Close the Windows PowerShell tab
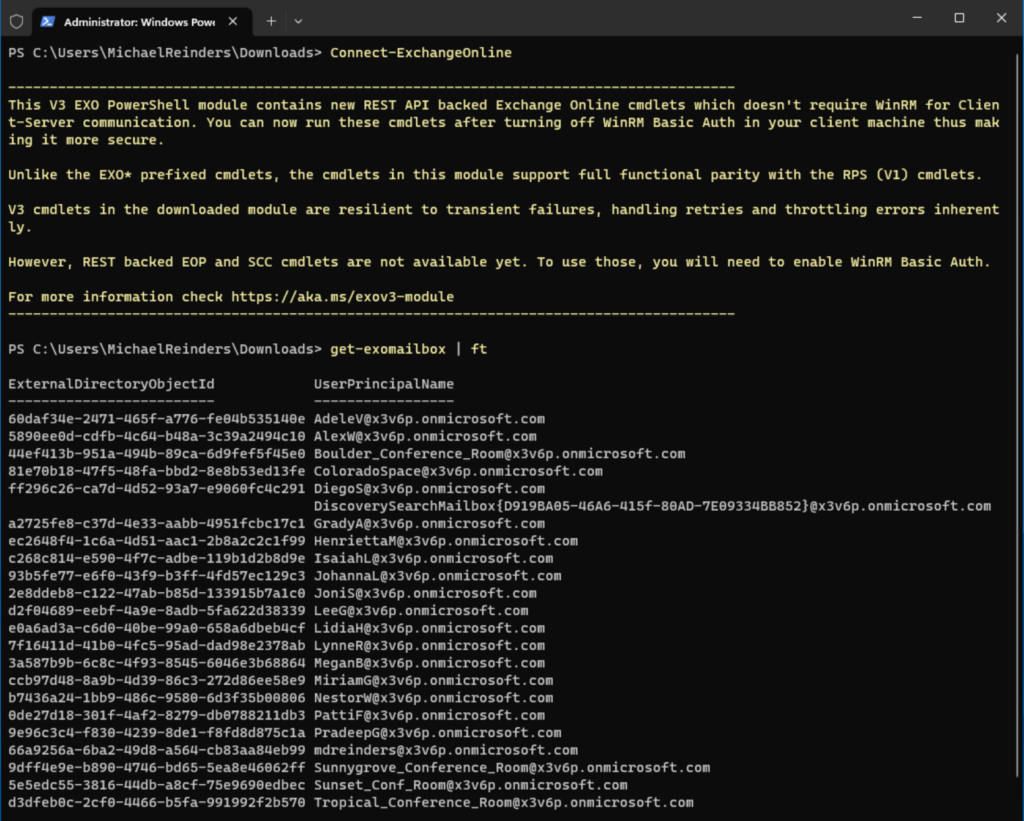This screenshot has height=821, width=1024. (x=233, y=22)
